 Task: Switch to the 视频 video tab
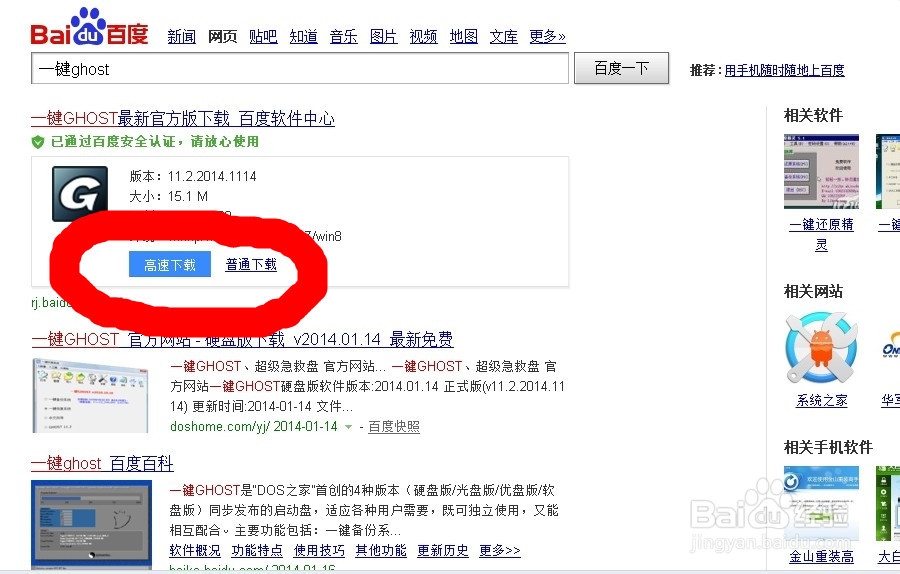(423, 37)
